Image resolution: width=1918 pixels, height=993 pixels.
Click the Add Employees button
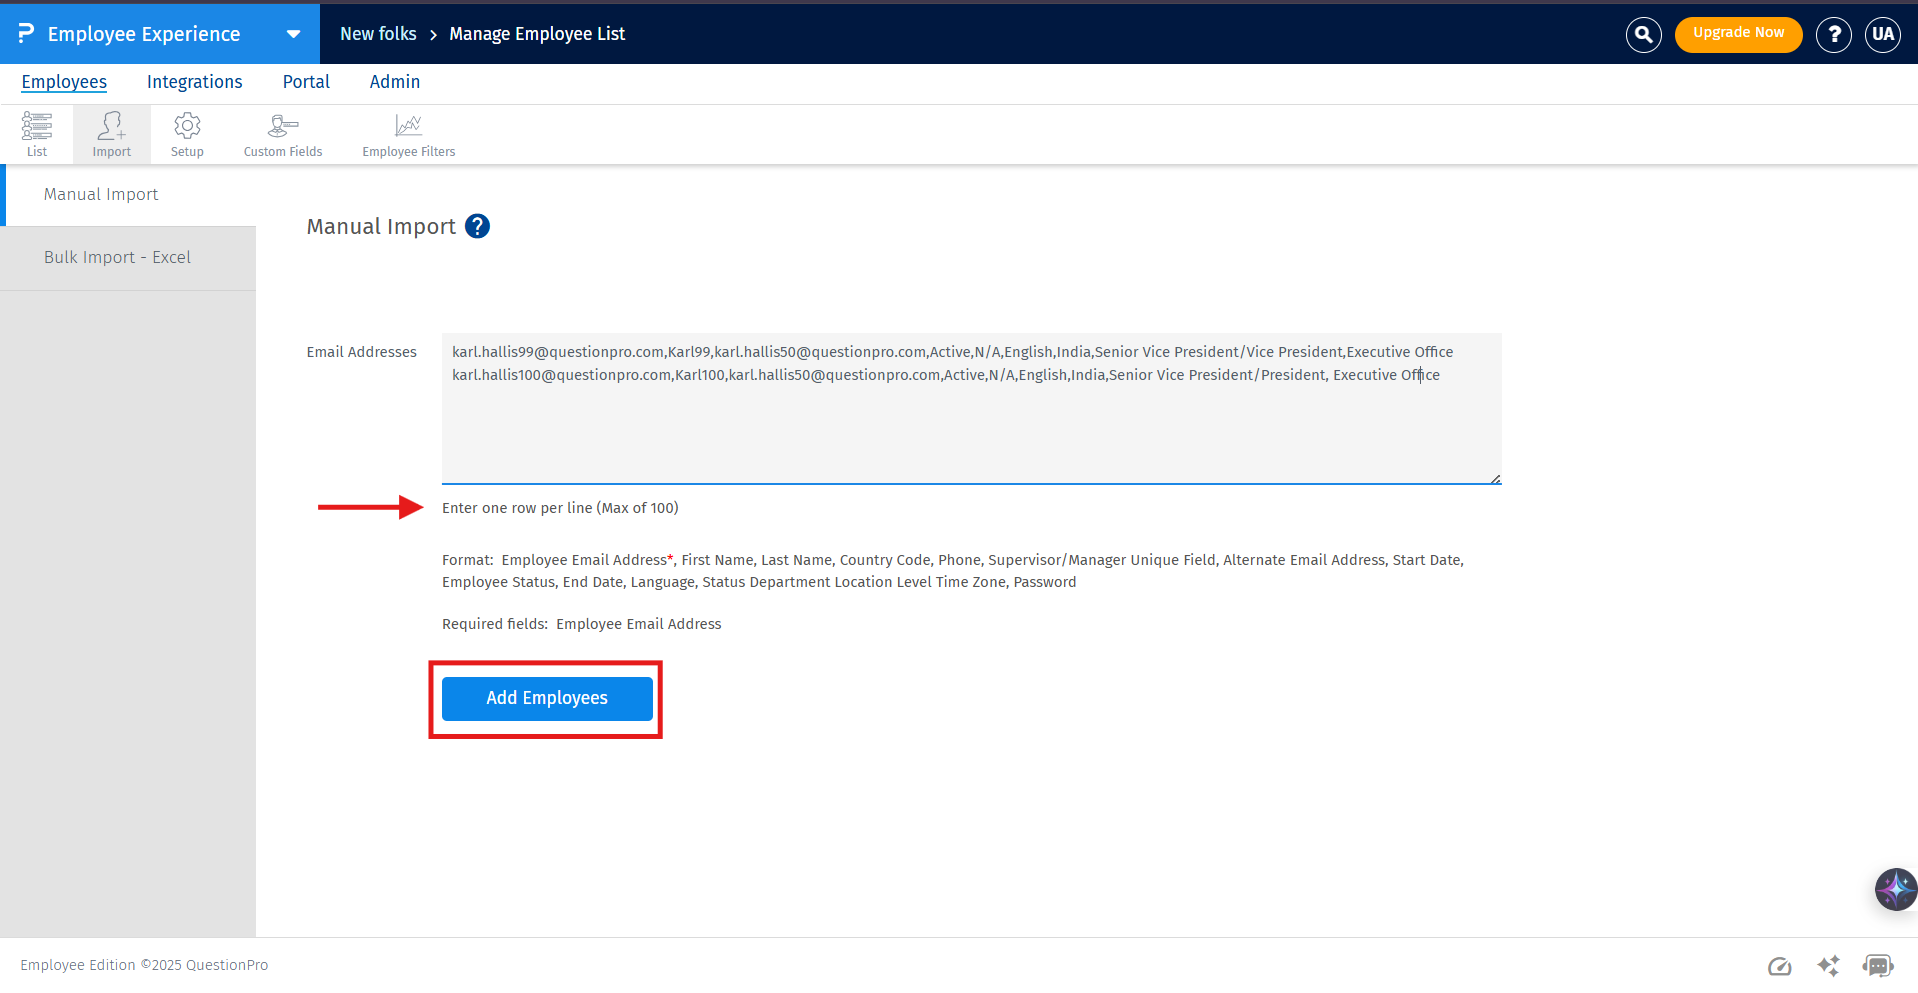pyautogui.click(x=547, y=698)
